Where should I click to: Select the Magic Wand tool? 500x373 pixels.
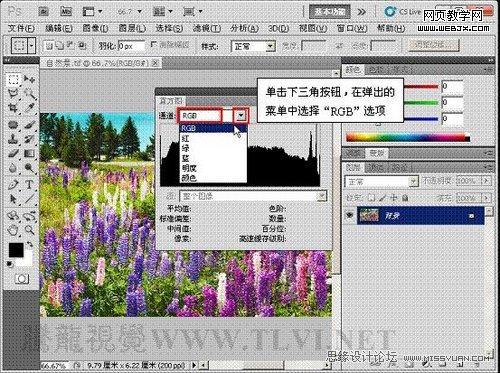click(x=29, y=94)
